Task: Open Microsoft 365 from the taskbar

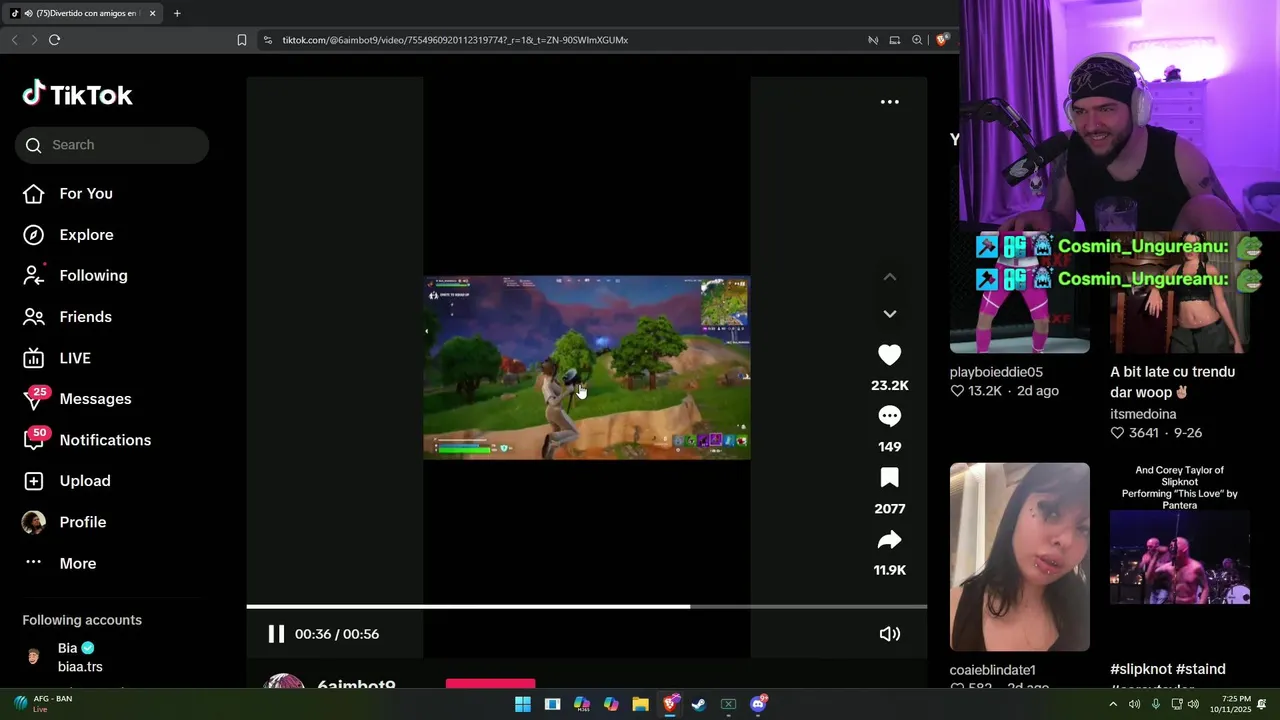Action: tap(582, 704)
